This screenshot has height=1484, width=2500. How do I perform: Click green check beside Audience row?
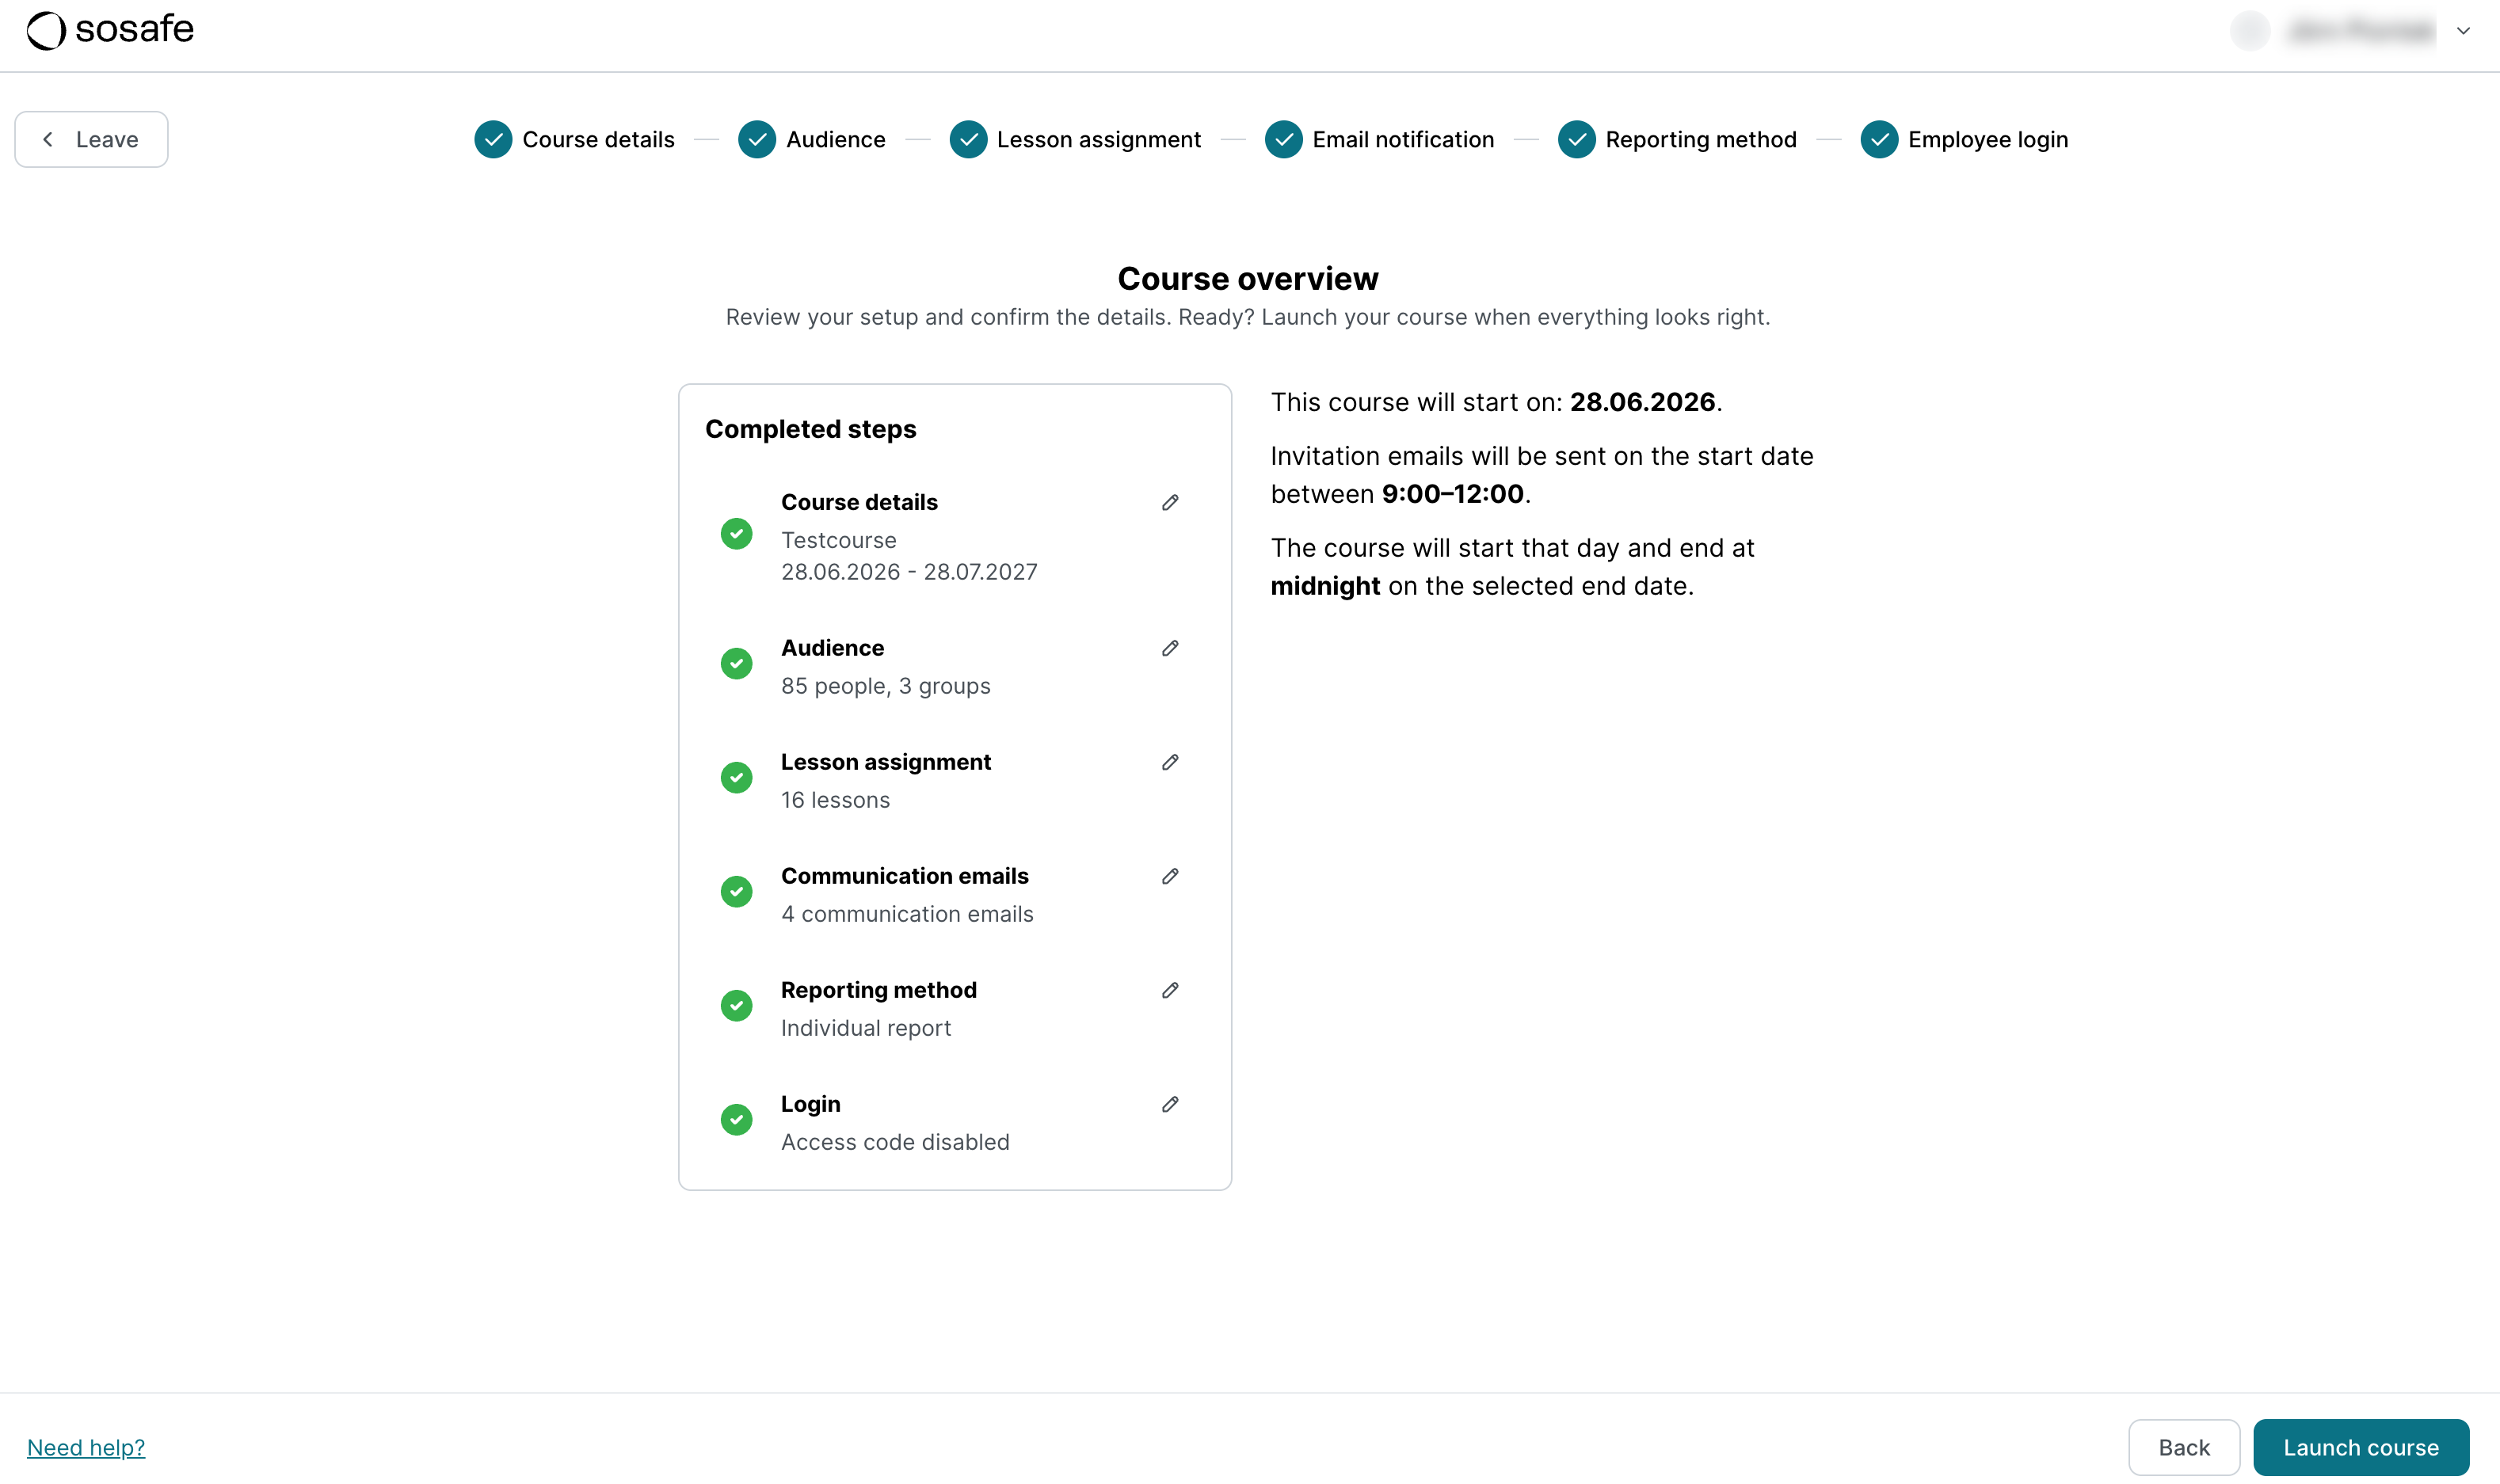click(737, 664)
